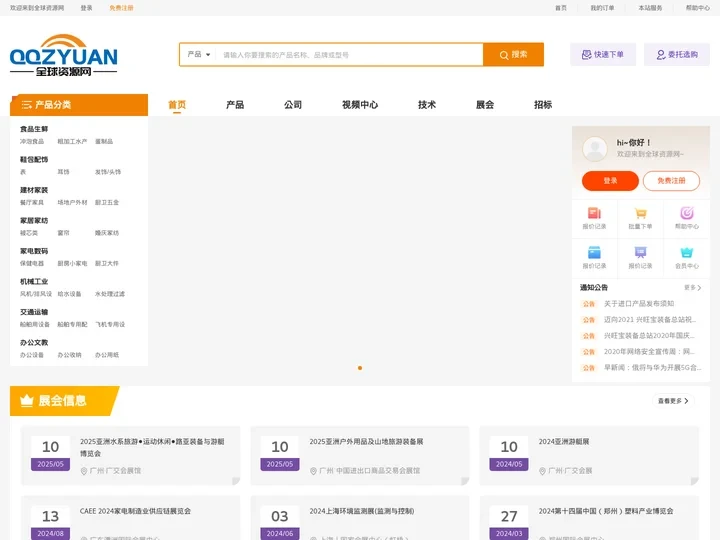Open notice 兴旺宝装备总站2020年国庆...
This screenshot has height=540, width=720.
coord(649,336)
